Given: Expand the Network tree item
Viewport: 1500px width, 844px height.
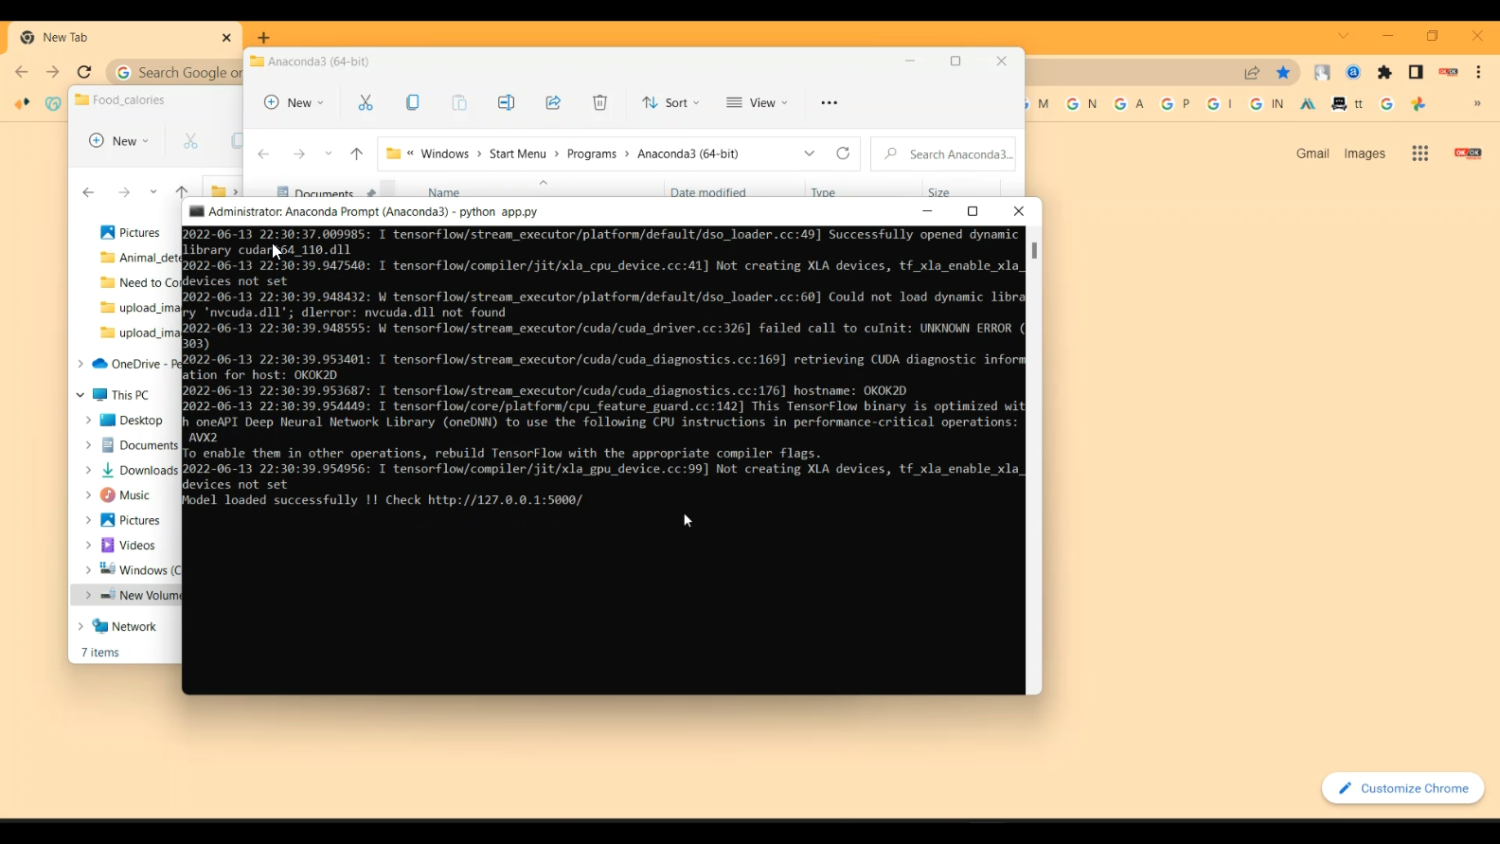Looking at the screenshot, I should tap(80, 626).
